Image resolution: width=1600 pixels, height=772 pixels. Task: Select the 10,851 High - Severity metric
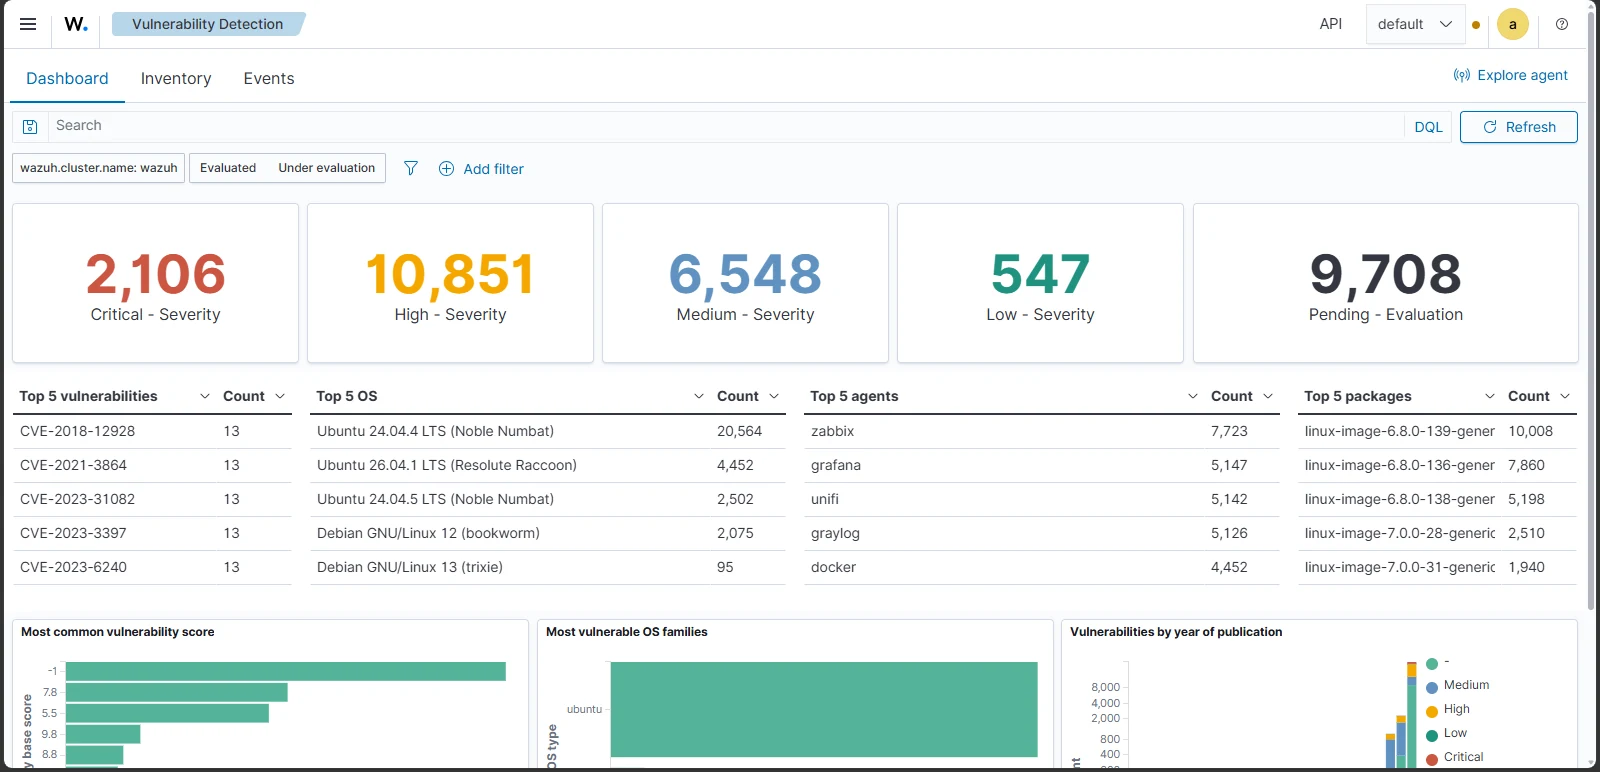point(450,283)
